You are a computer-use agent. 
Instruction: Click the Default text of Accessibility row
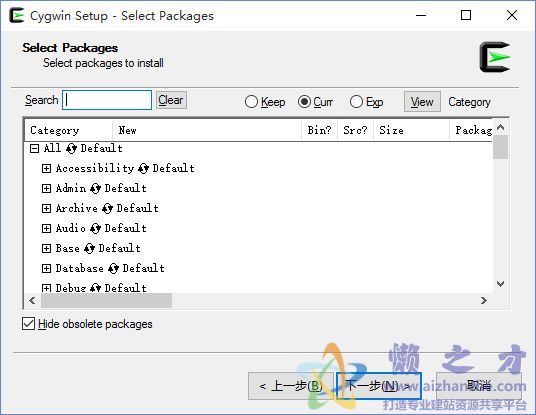173,168
